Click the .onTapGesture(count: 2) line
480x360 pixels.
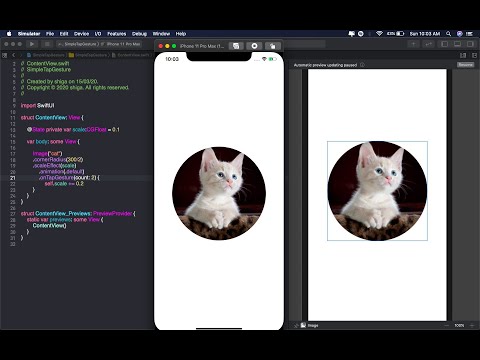pos(69,178)
